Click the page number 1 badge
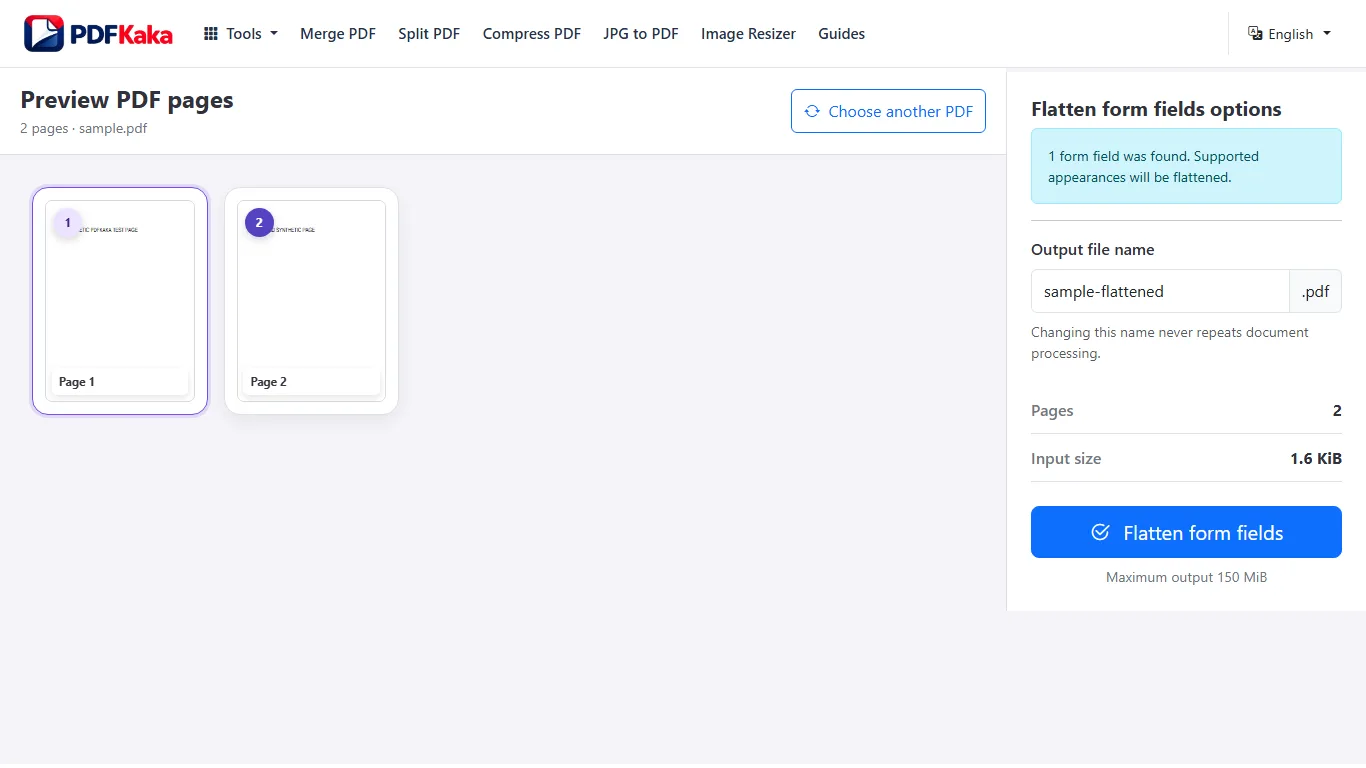The image size is (1366, 768). point(67,223)
